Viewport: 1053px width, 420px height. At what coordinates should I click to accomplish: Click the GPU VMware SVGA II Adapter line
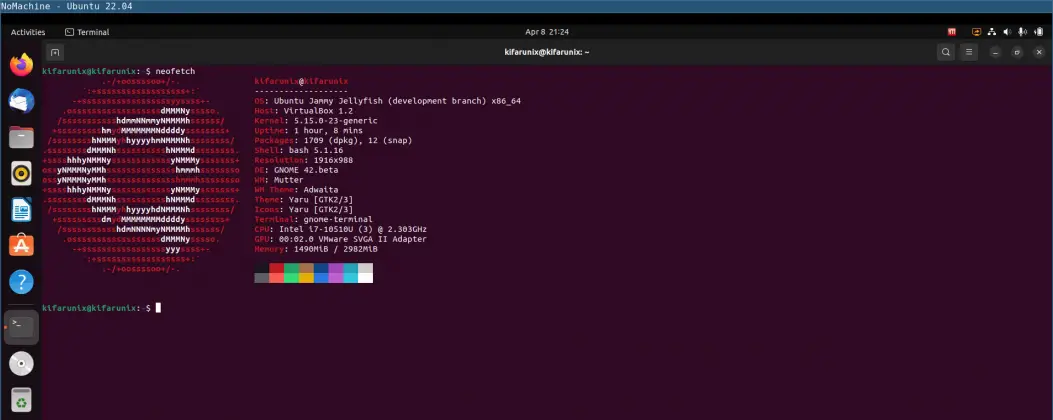click(340, 239)
